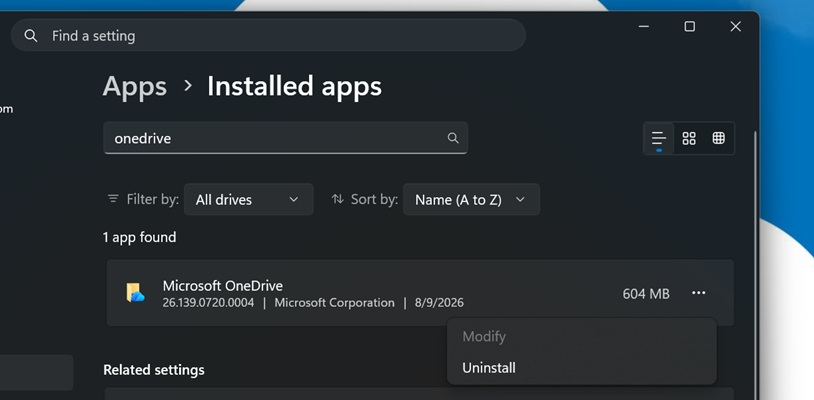Screen dimensions: 814x400
Task: Go back to Apps breadcrumb
Action: (x=134, y=86)
